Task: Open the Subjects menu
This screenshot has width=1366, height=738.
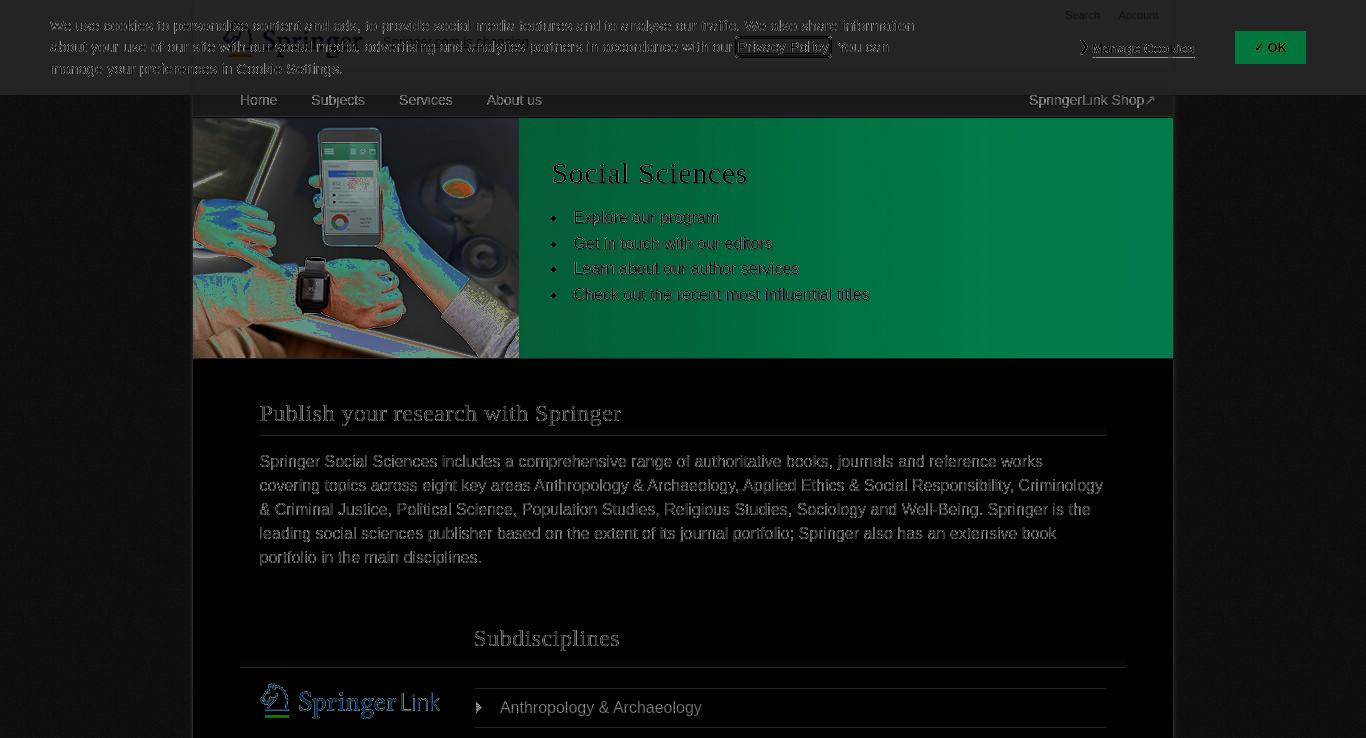Action: 338,100
